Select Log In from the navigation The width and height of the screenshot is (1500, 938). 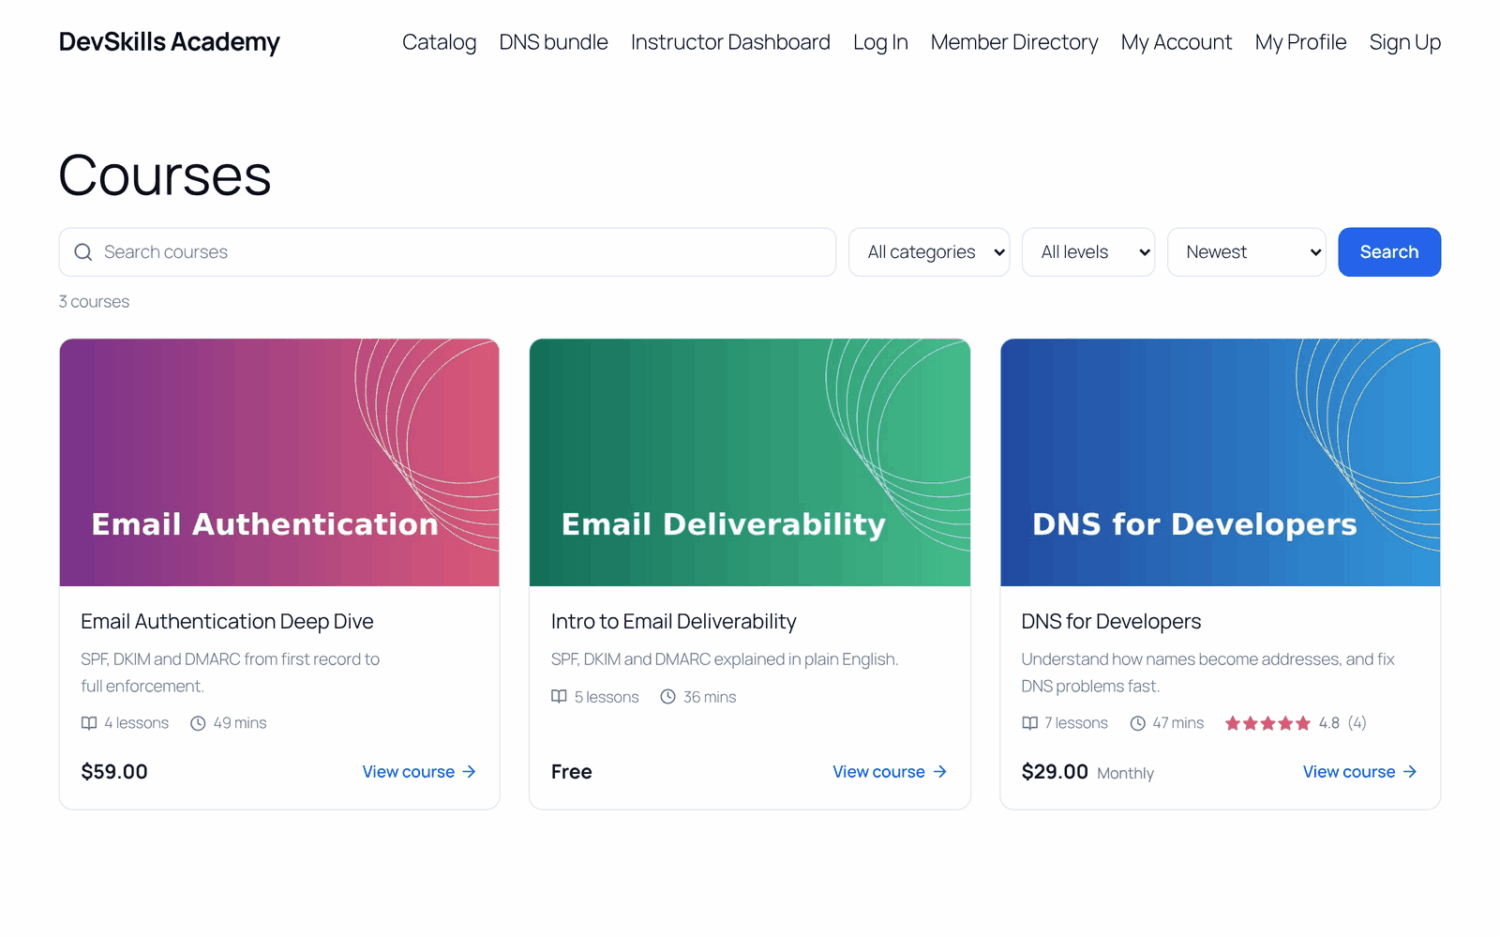(881, 42)
